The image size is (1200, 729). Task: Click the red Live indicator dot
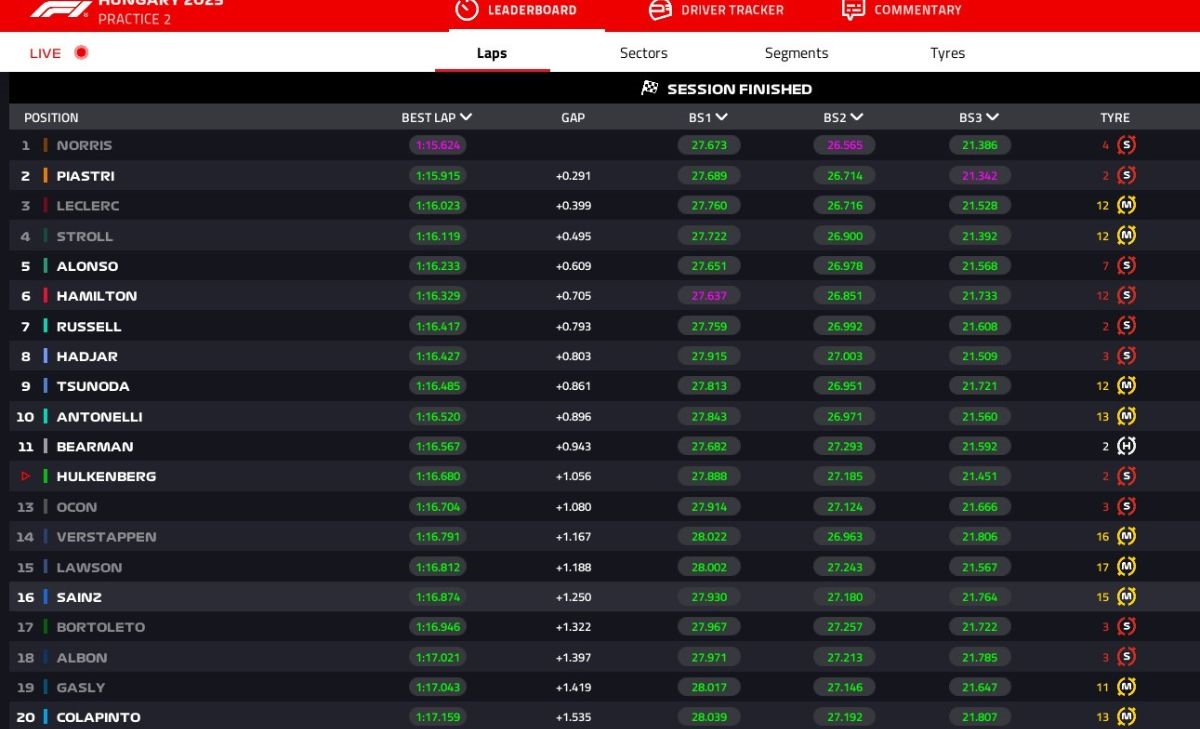pos(81,53)
